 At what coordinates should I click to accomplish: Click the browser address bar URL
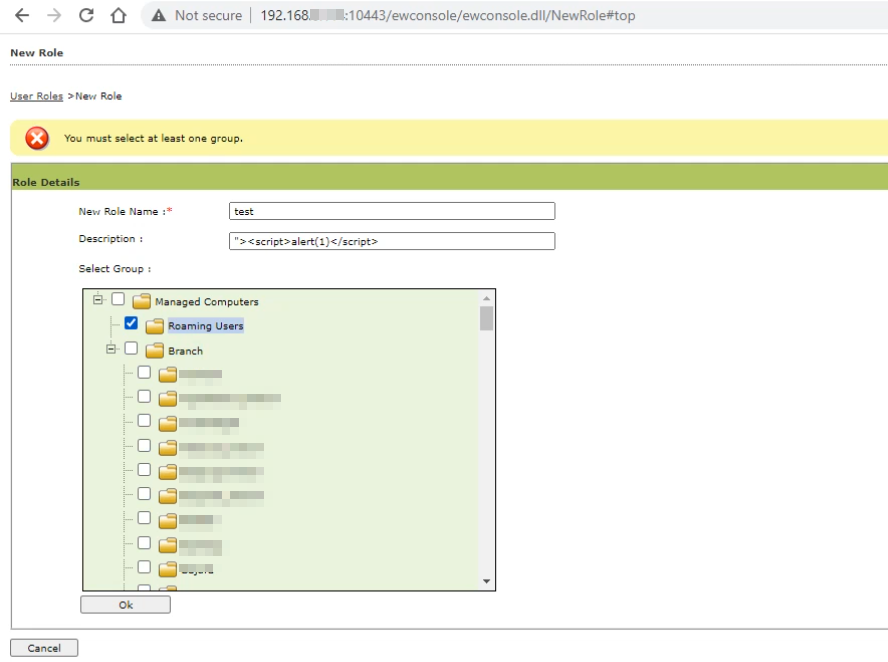[x=447, y=16]
